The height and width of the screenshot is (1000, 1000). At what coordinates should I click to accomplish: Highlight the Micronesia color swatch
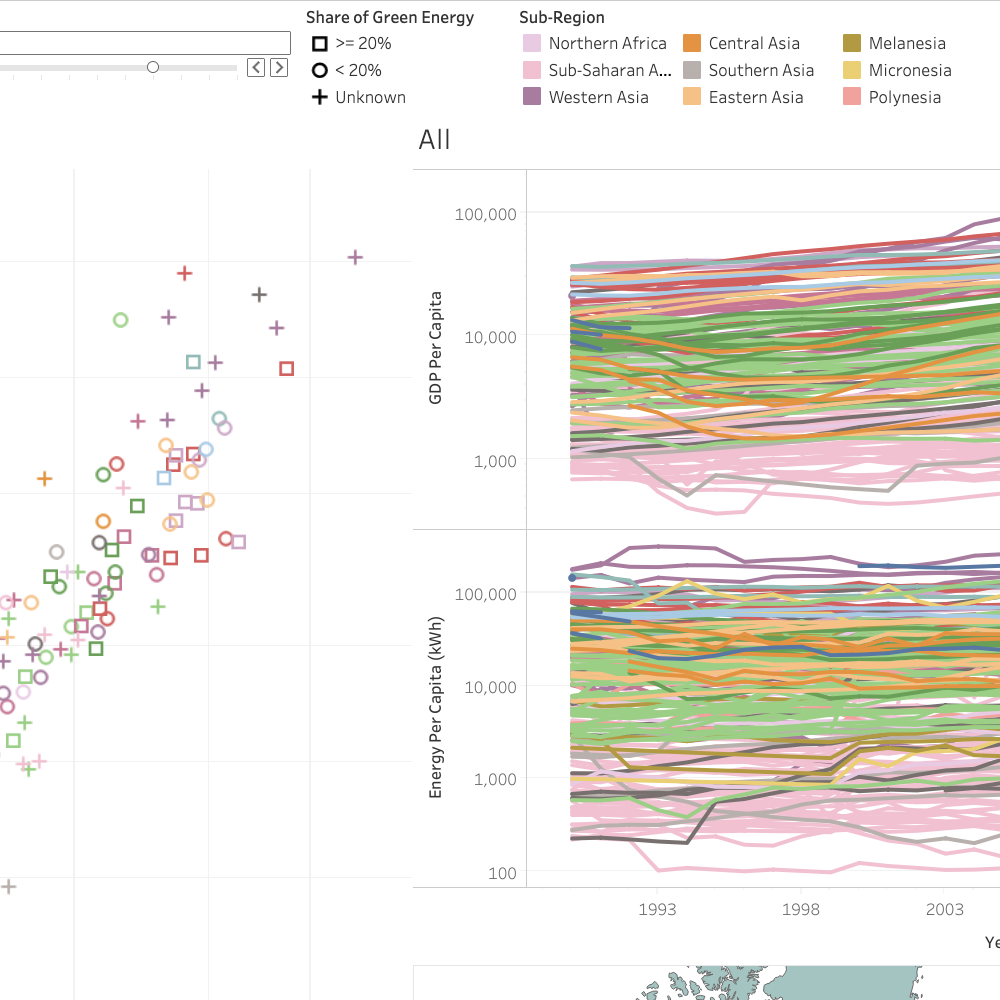point(852,70)
